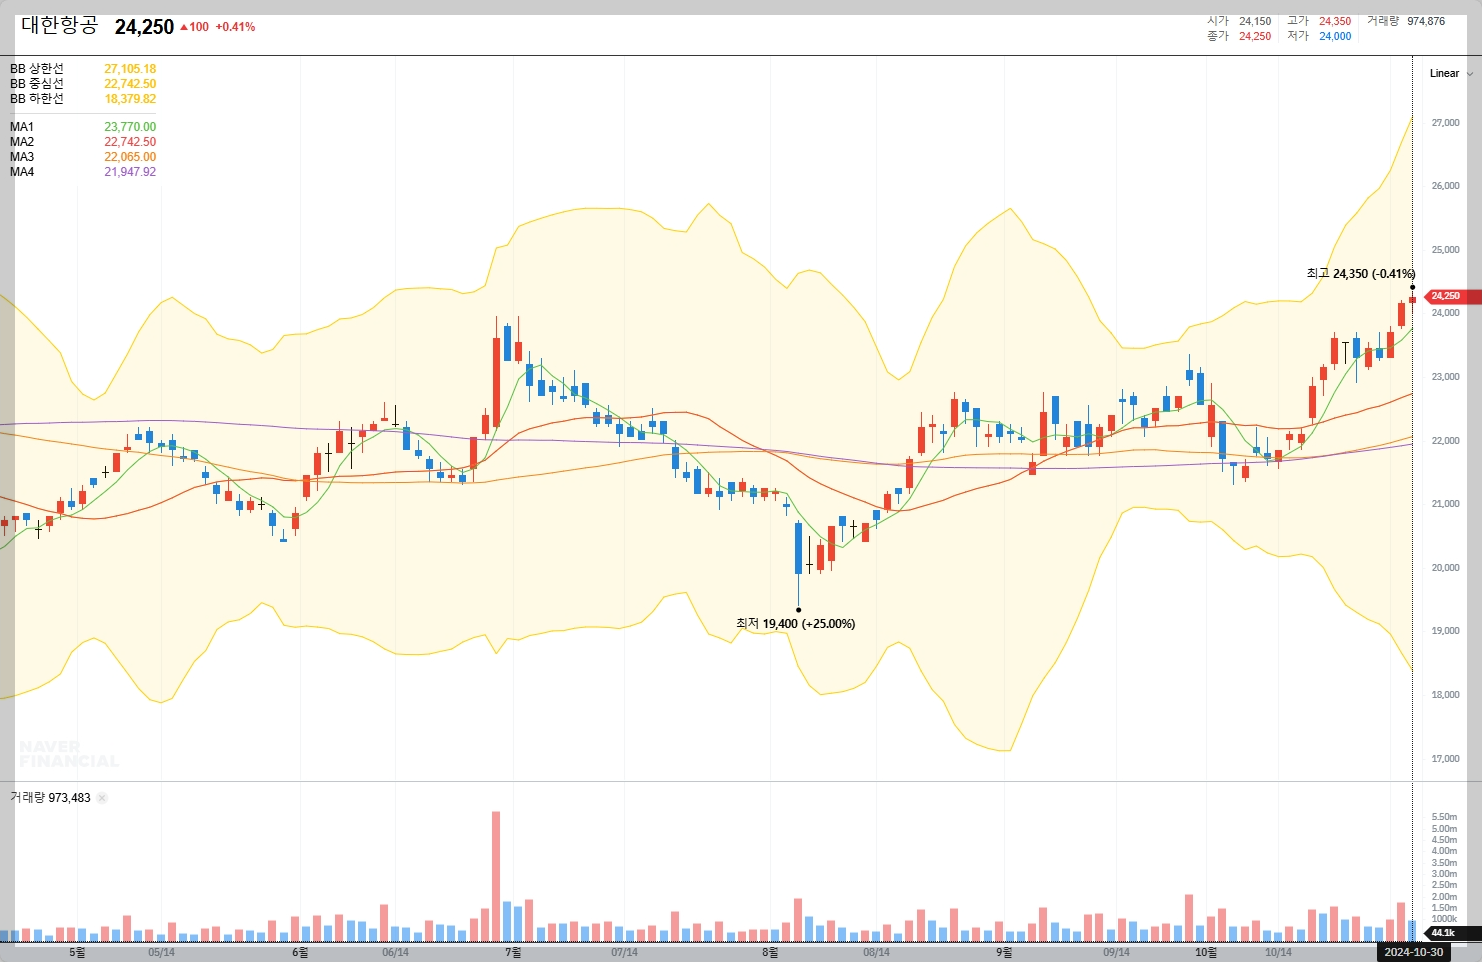Click the 06/14 label on date axis
Viewport: 1482px width, 962px height.
tap(395, 952)
